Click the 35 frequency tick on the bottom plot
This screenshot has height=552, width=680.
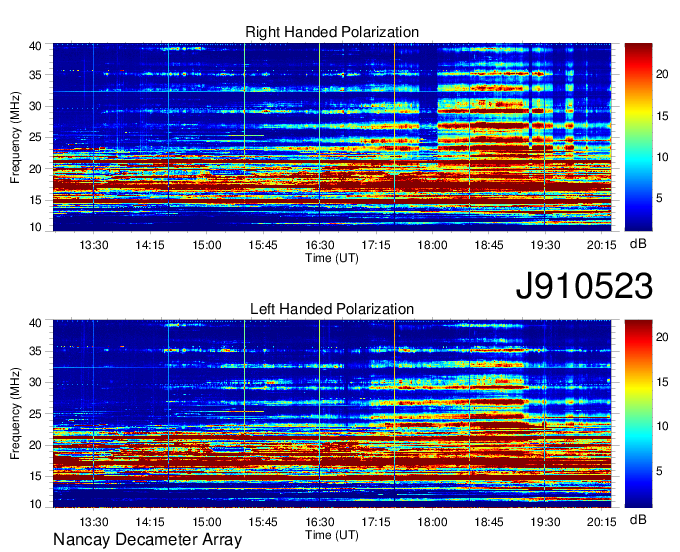point(35,351)
